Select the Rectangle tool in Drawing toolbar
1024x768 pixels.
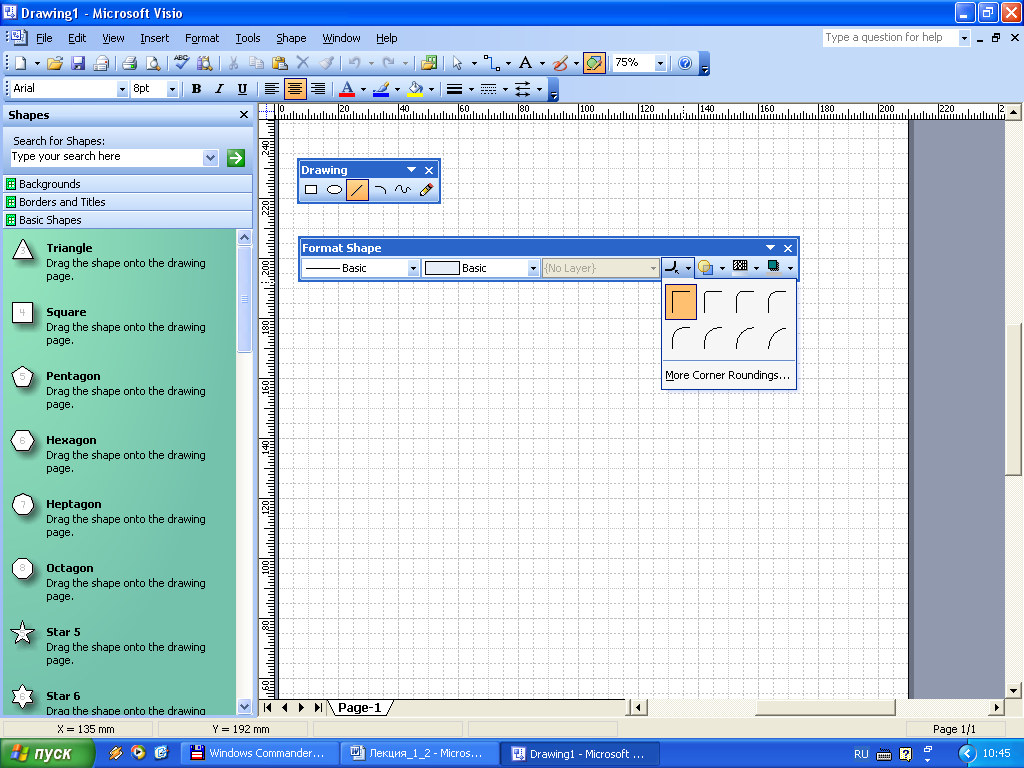click(x=311, y=190)
